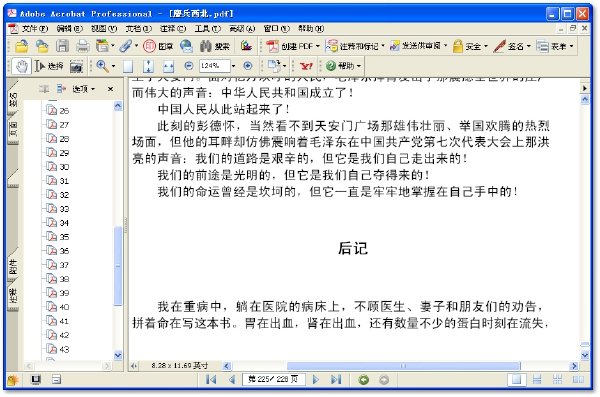
Task: Click the document horizontal scrollbar thumb
Action: pyautogui.click(x=403, y=366)
